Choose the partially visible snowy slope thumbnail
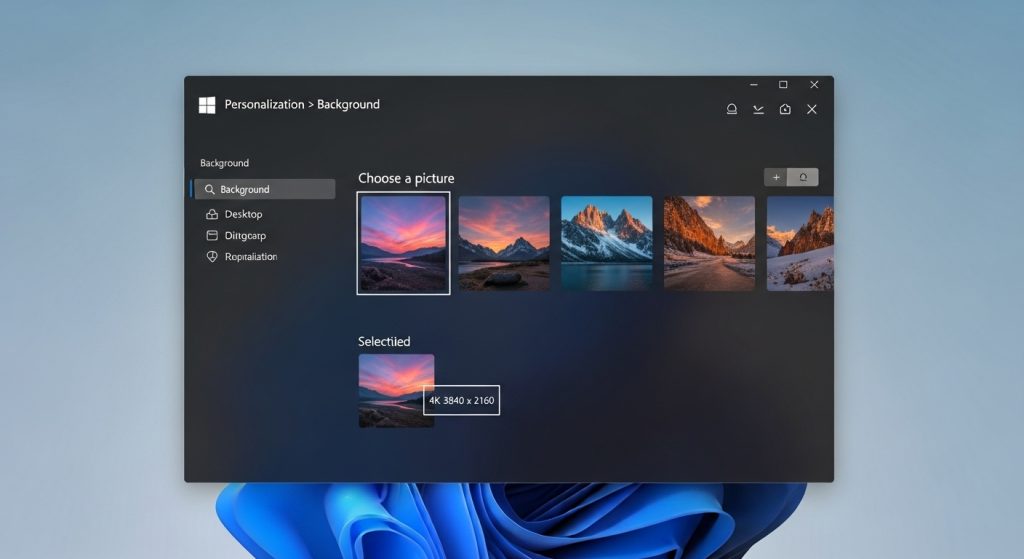The width and height of the screenshot is (1024, 559). (x=800, y=243)
